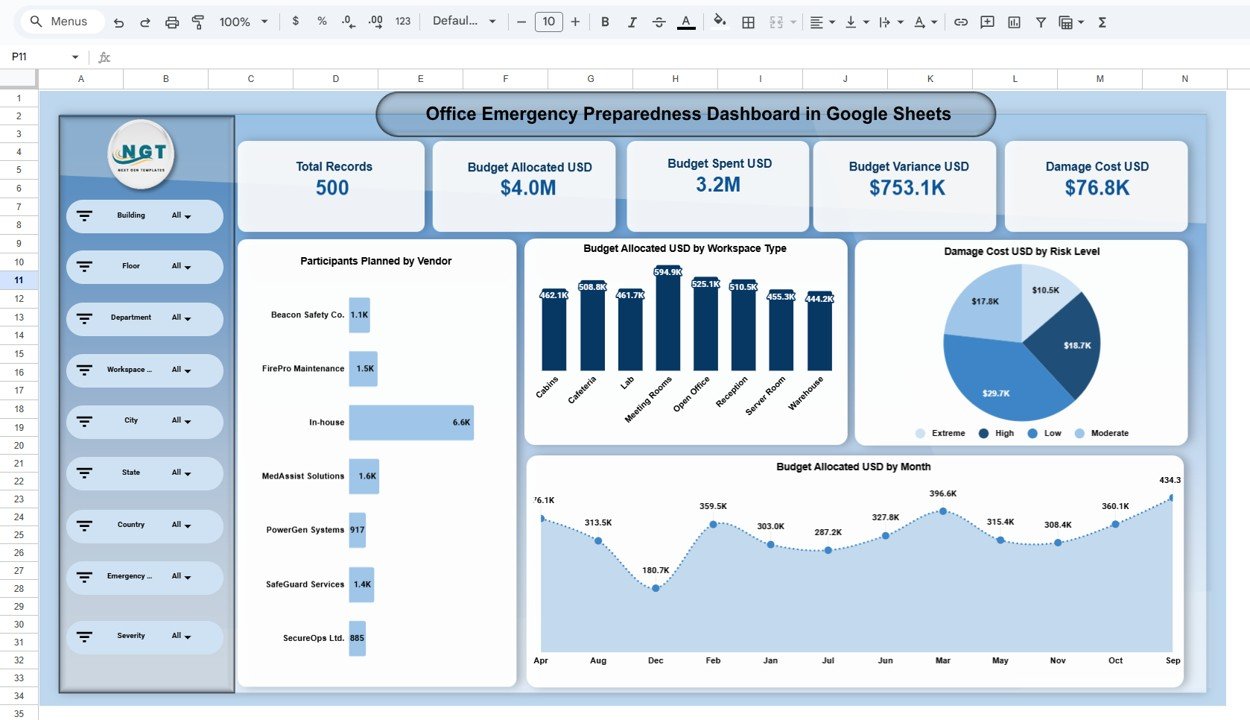
Task: Click the Percent format icon
Action: click(321, 21)
